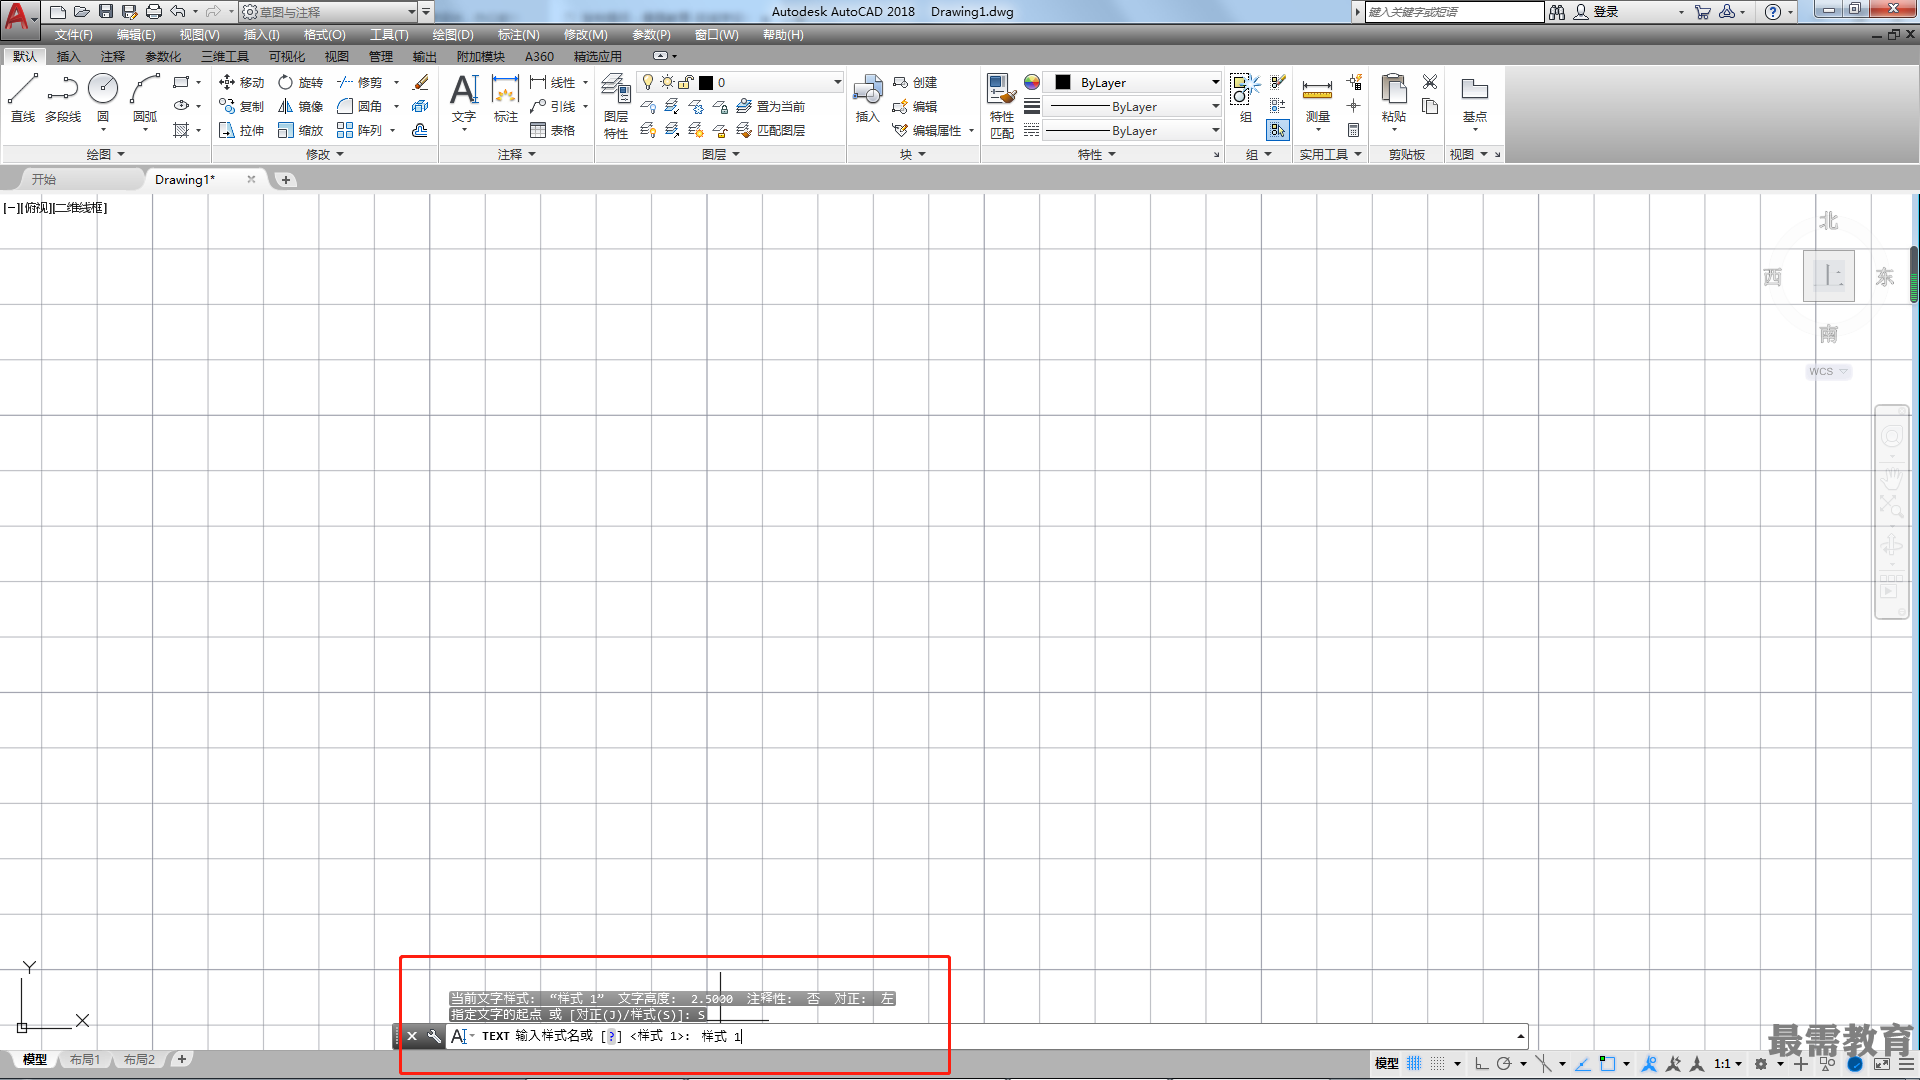Click Create block (创建) button
This screenshot has height=1080, width=1920.
pos(914,82)
